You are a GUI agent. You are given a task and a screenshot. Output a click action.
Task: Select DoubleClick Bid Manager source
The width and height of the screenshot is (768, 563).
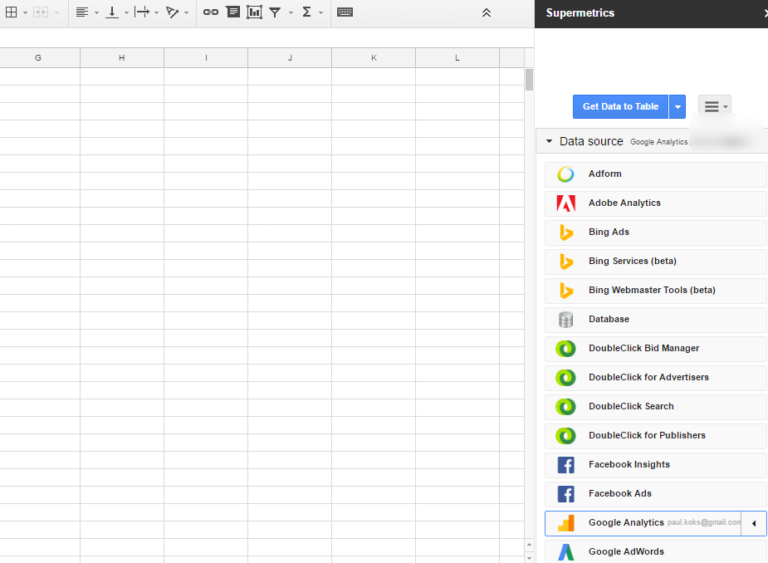655,348
